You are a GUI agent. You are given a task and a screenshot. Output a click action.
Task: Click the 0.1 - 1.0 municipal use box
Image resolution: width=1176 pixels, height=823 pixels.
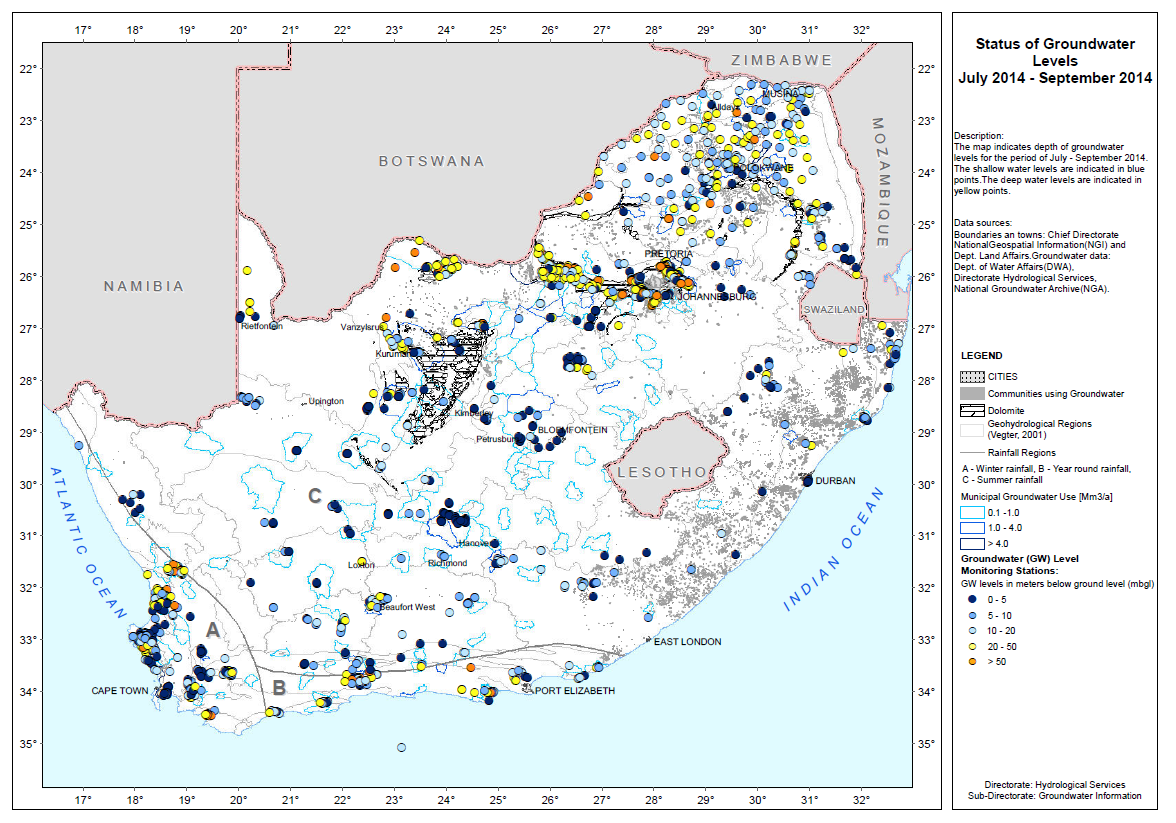pyautogui.click(x=973, y=512)
